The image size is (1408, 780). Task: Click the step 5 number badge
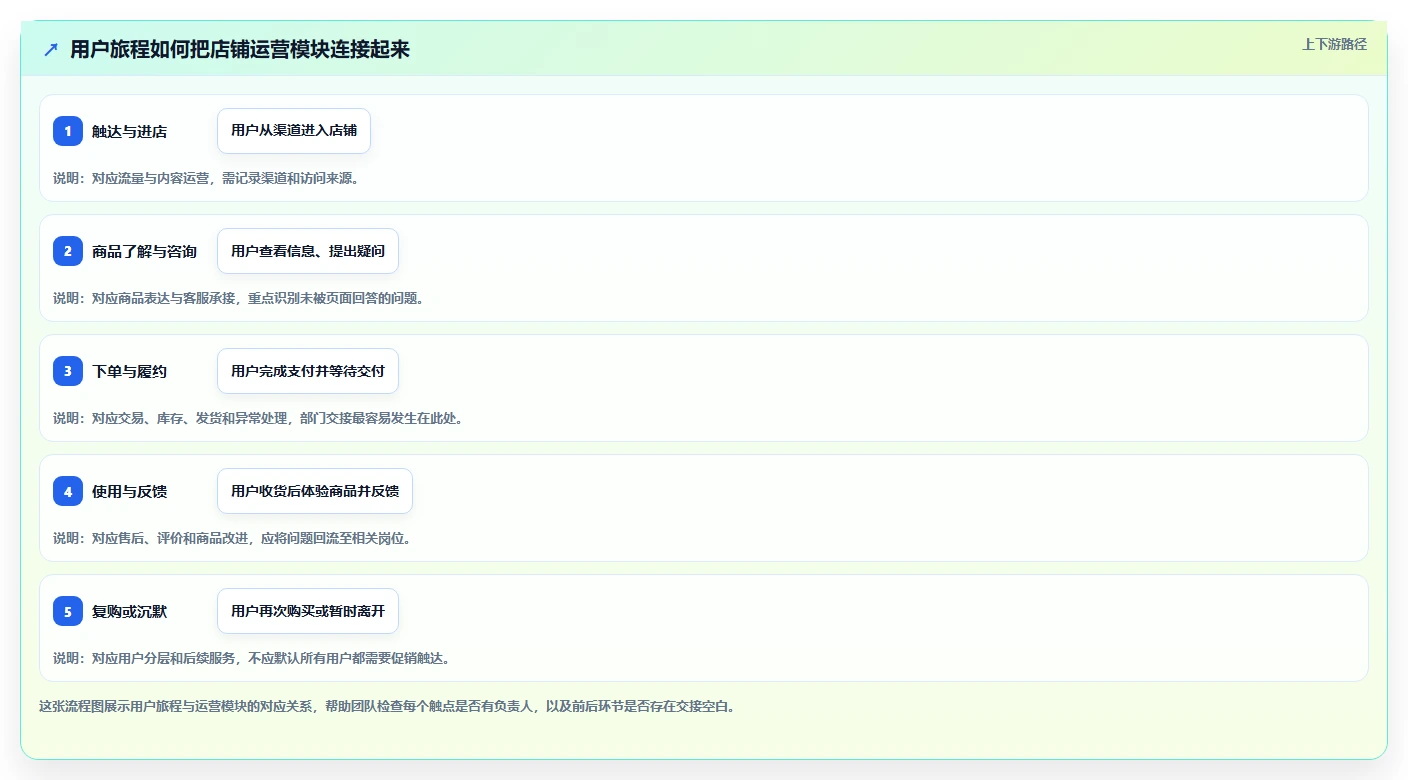[68, 611]
